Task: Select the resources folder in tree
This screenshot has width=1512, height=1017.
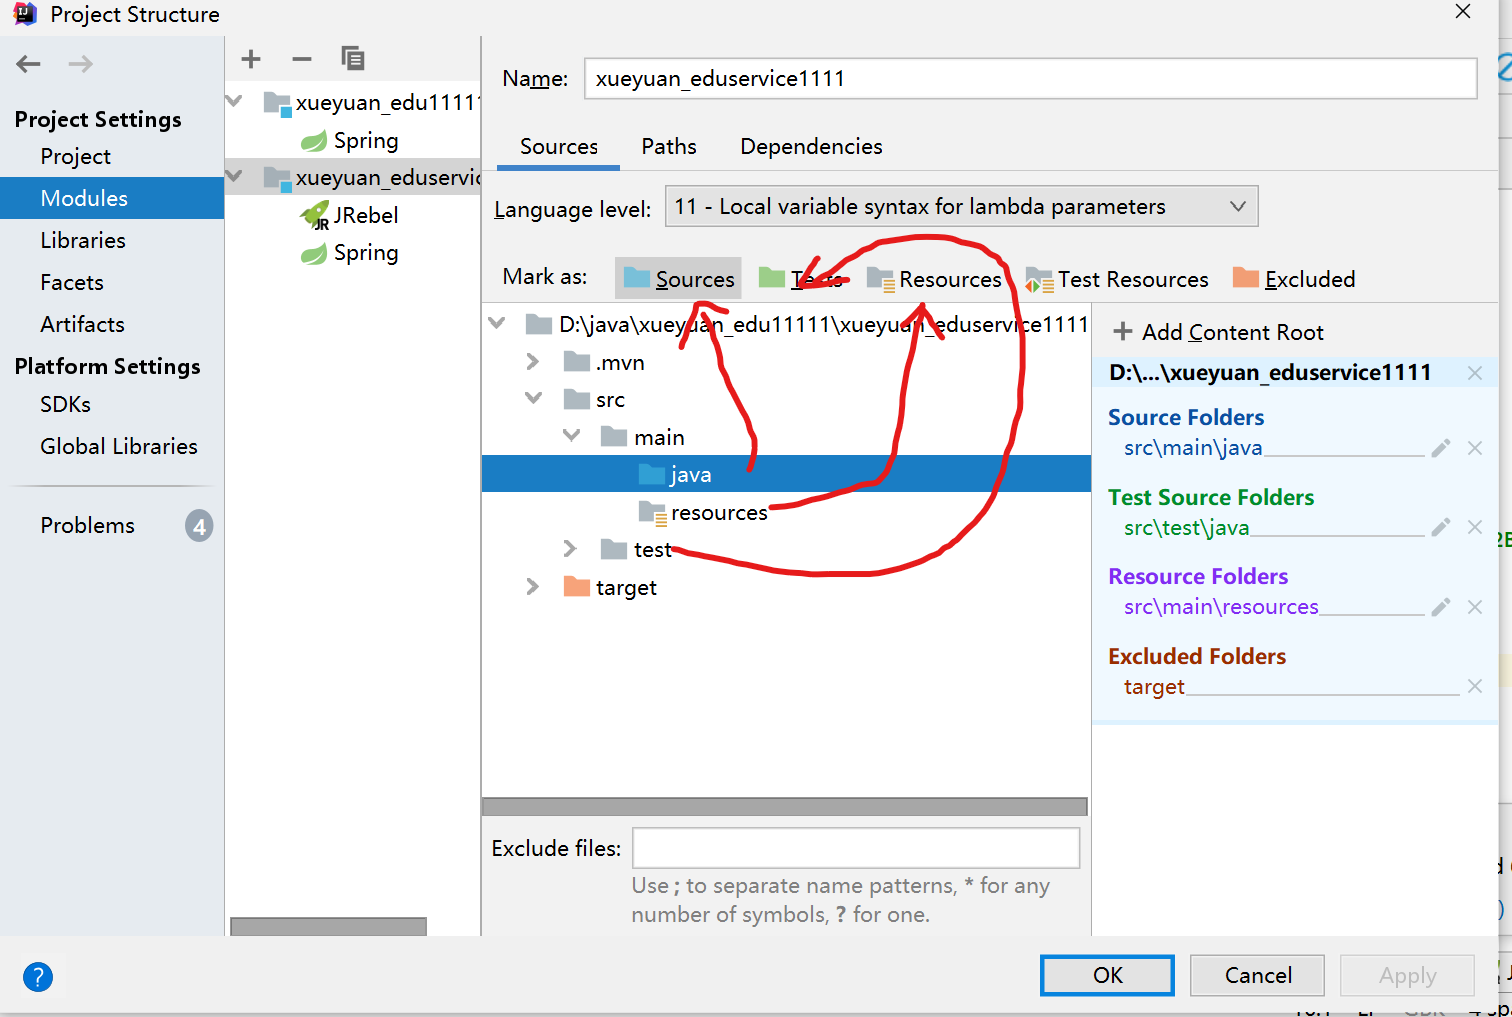Action: coord(704,512)
